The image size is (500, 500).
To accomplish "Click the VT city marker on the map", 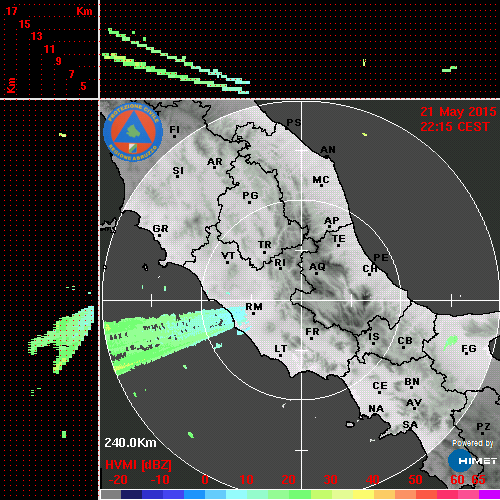I will point(228,257).
